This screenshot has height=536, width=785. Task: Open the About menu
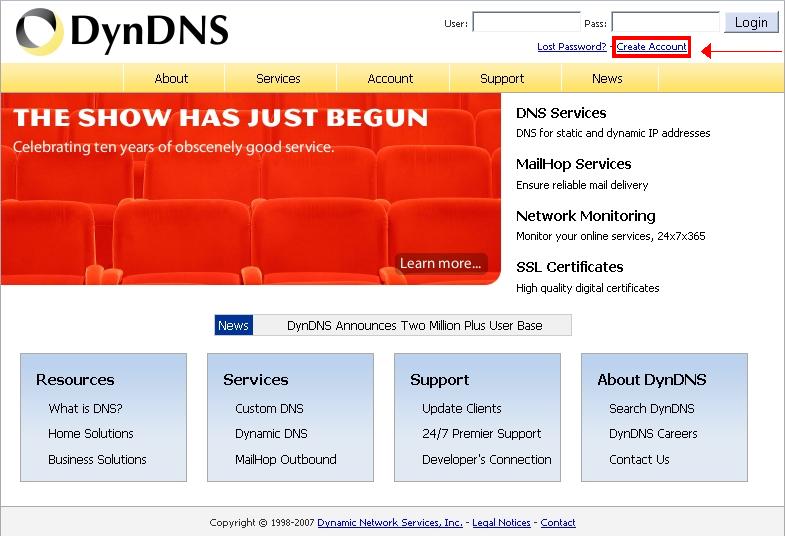click(x=171, y=79)
